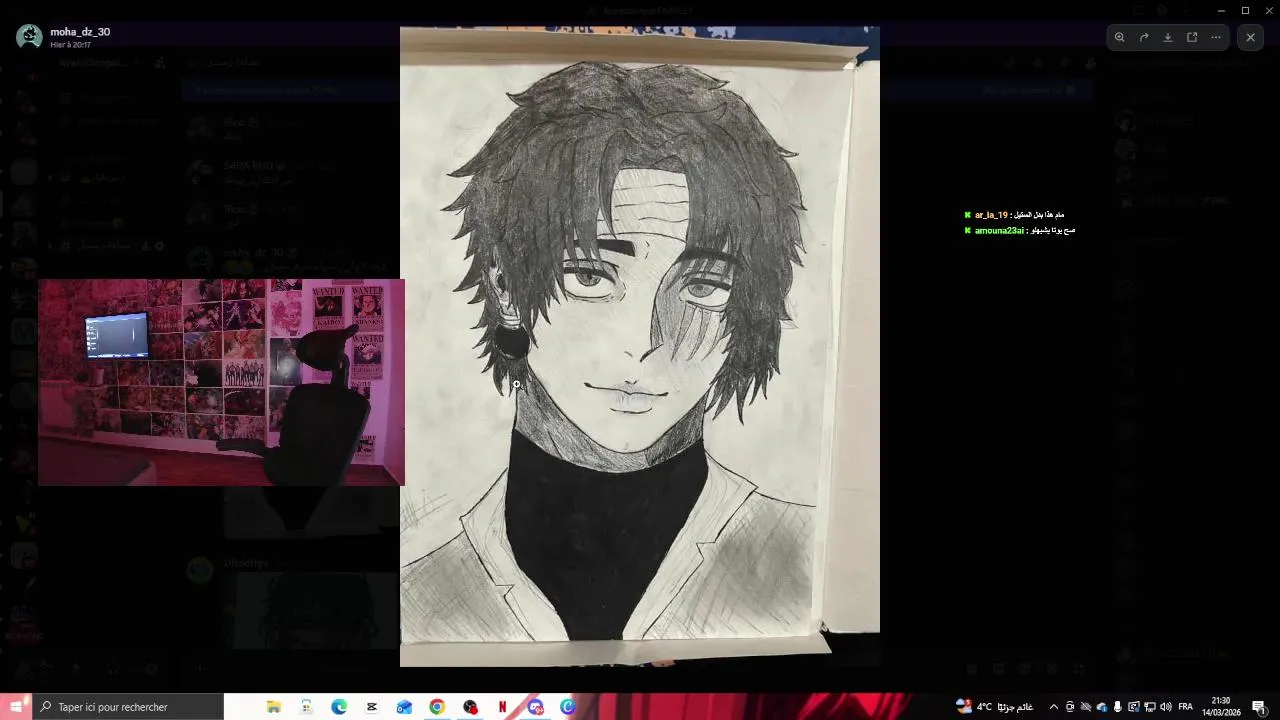Switch to Google Chrome in the taskbar
This screenshot has height=720, width=1280.
pos(437,707)
